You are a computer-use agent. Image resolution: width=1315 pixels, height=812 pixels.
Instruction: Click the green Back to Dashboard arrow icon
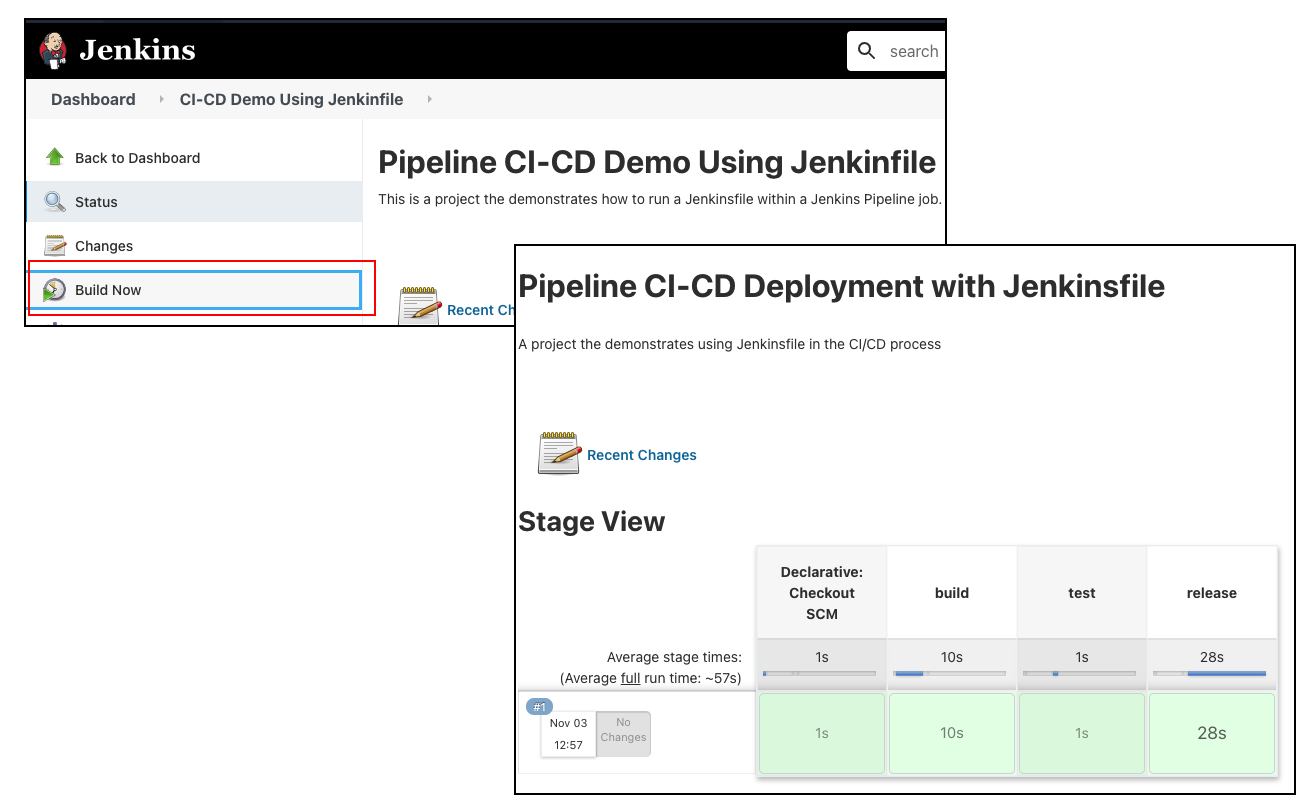point(55,158)
